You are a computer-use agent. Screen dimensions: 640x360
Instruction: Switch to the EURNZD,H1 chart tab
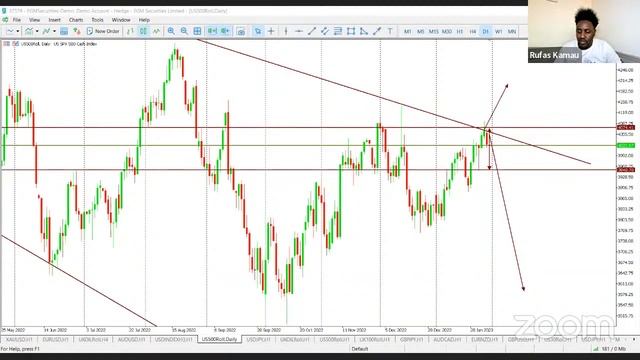tap(484, 339)
